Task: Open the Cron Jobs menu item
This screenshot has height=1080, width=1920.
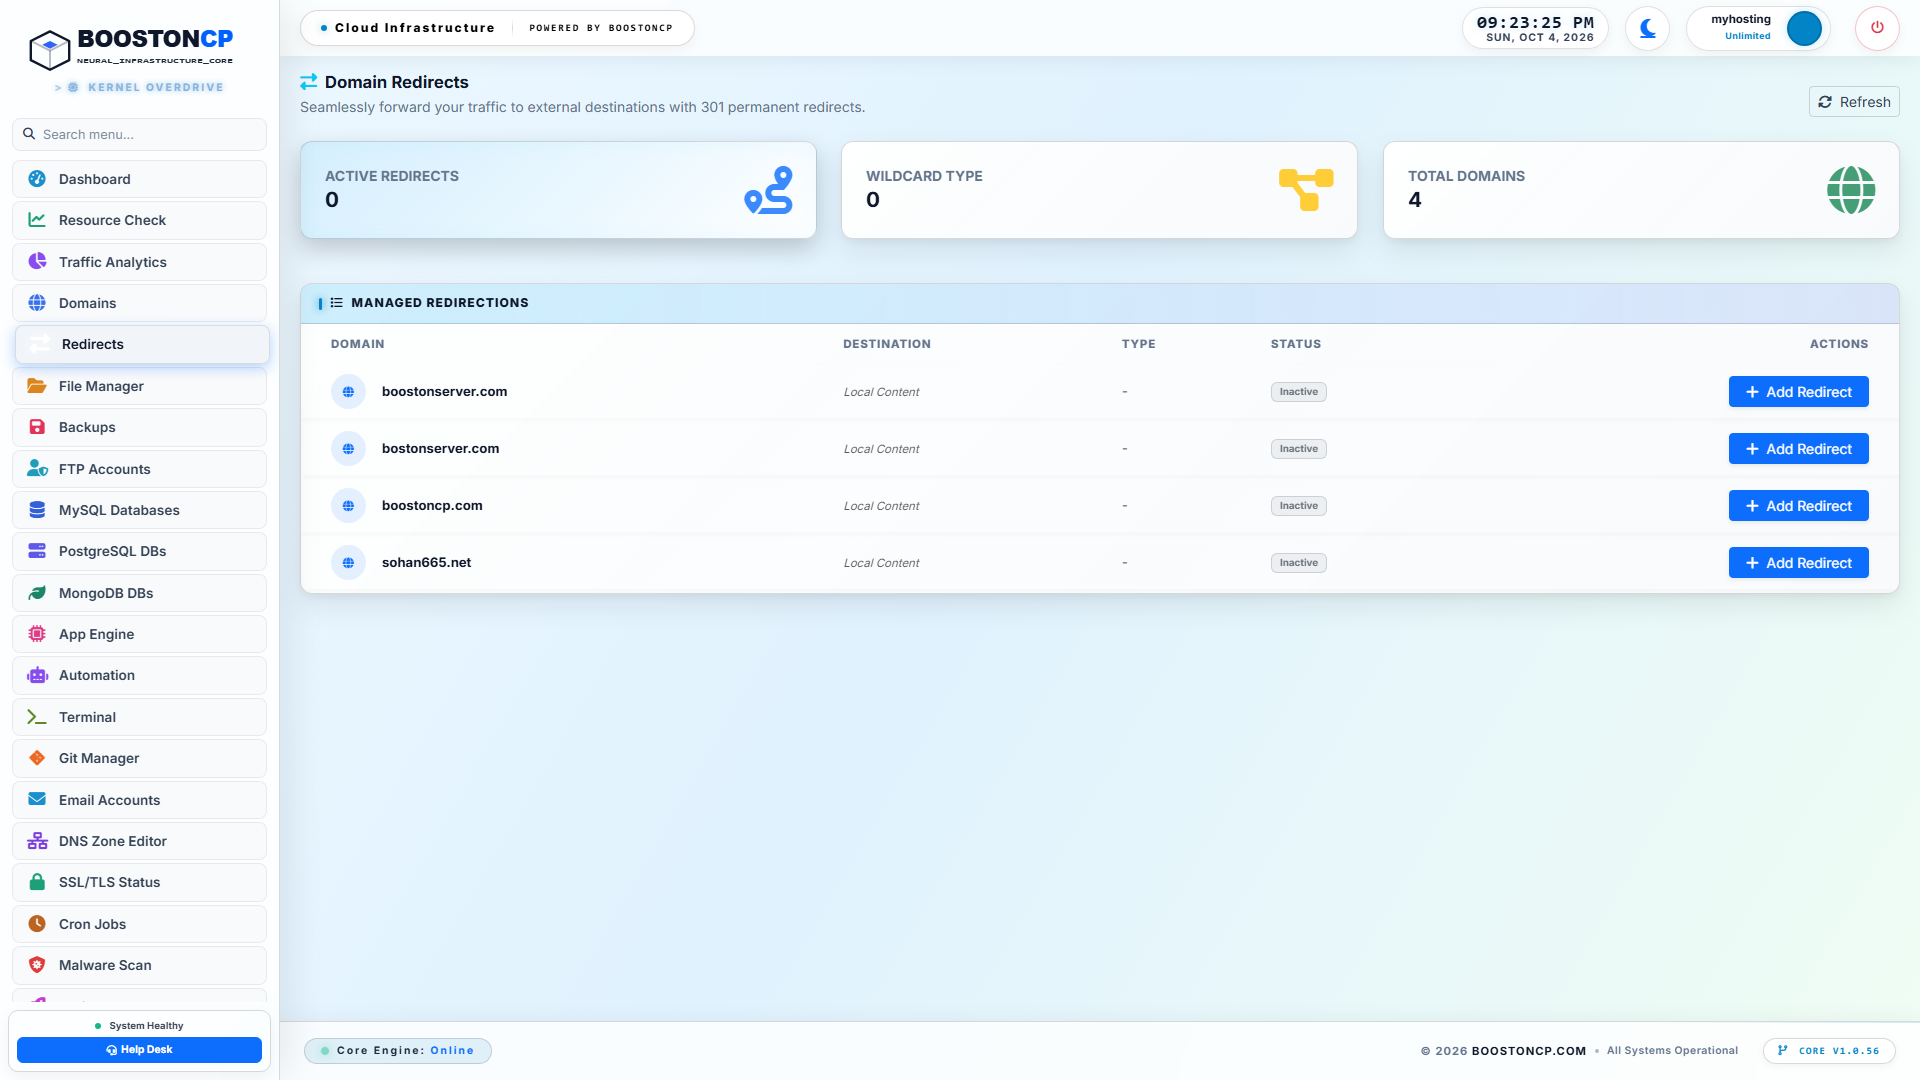Action: [140, 924]
